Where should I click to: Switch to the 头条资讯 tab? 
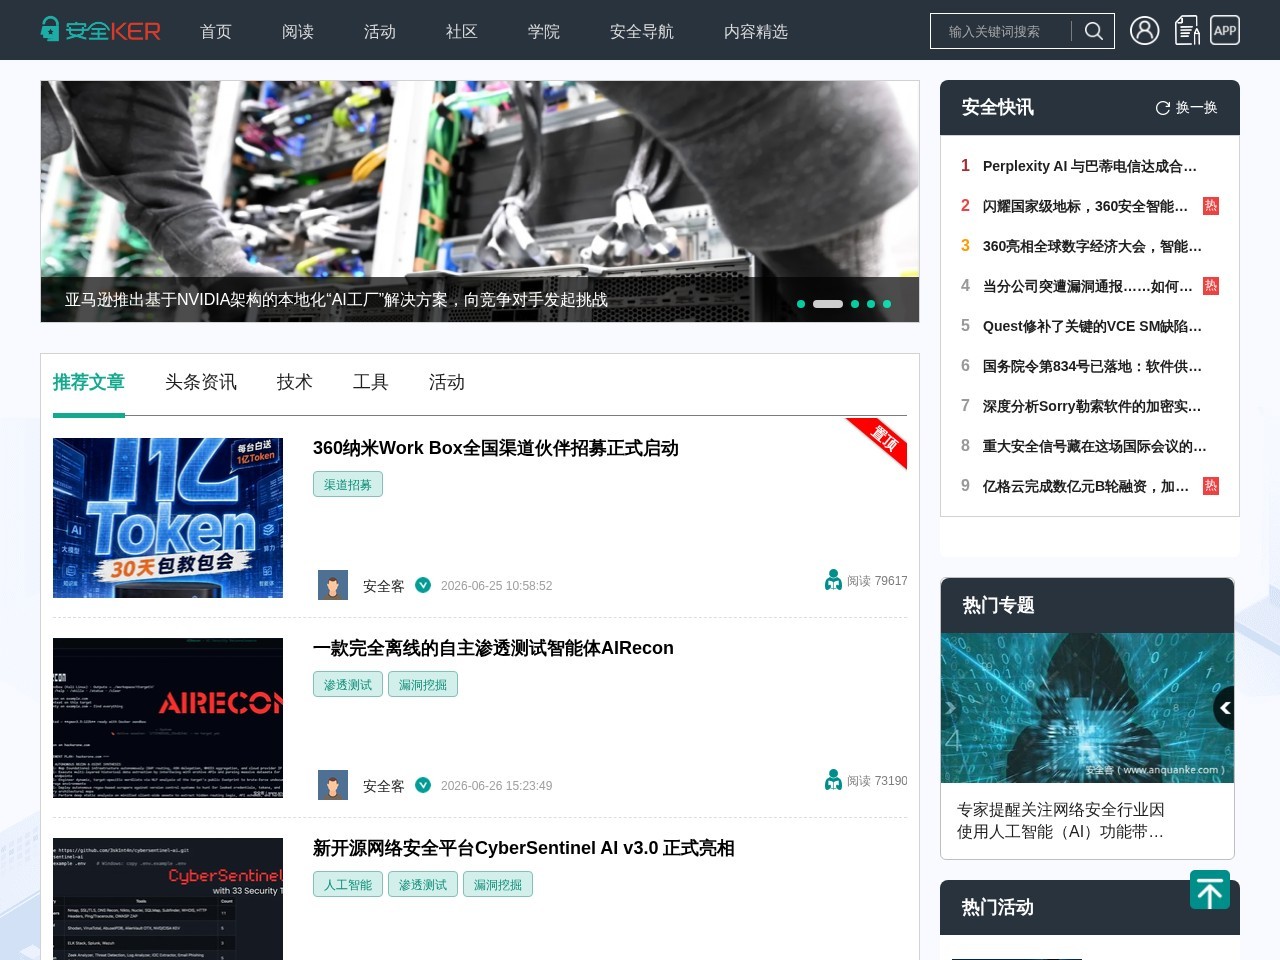pos(201,382)
